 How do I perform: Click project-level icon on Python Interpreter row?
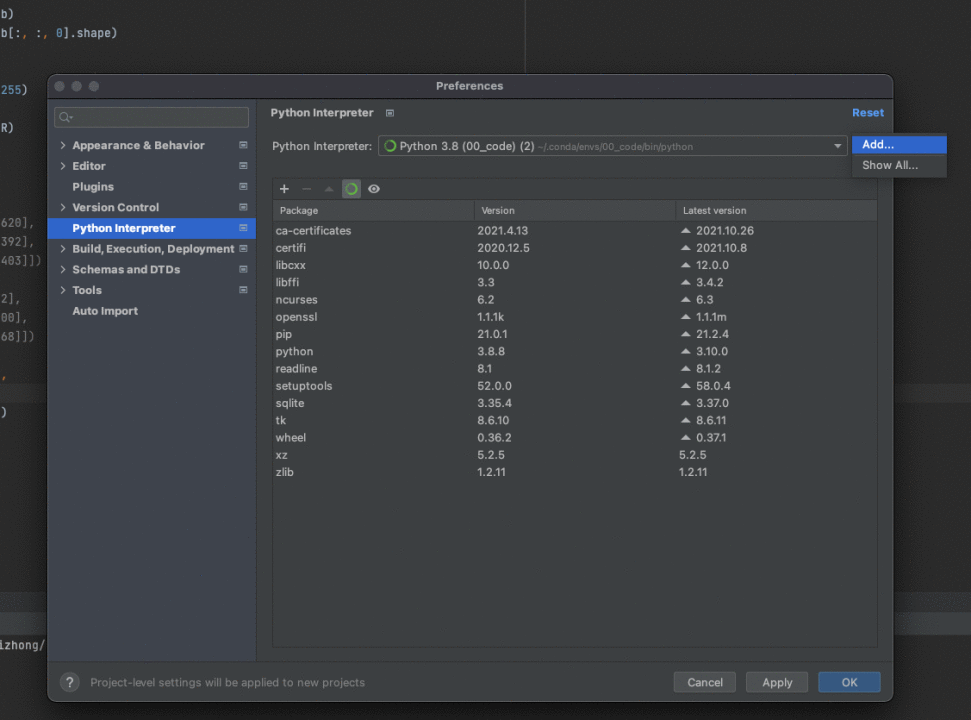pos(243,228)
